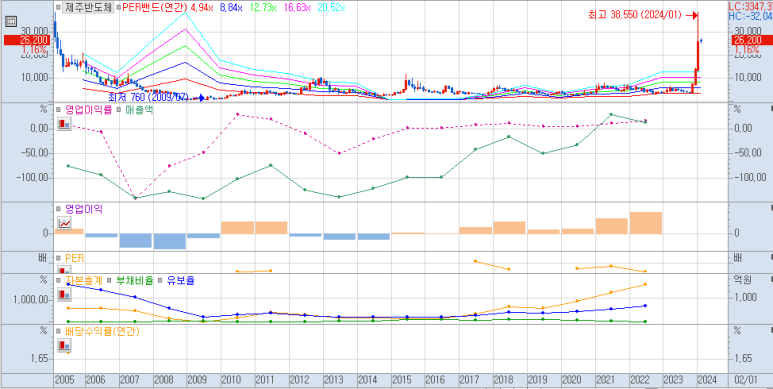Select the 매출액 legend label
Screen dimensions: 773x389
tap(139, 109)
